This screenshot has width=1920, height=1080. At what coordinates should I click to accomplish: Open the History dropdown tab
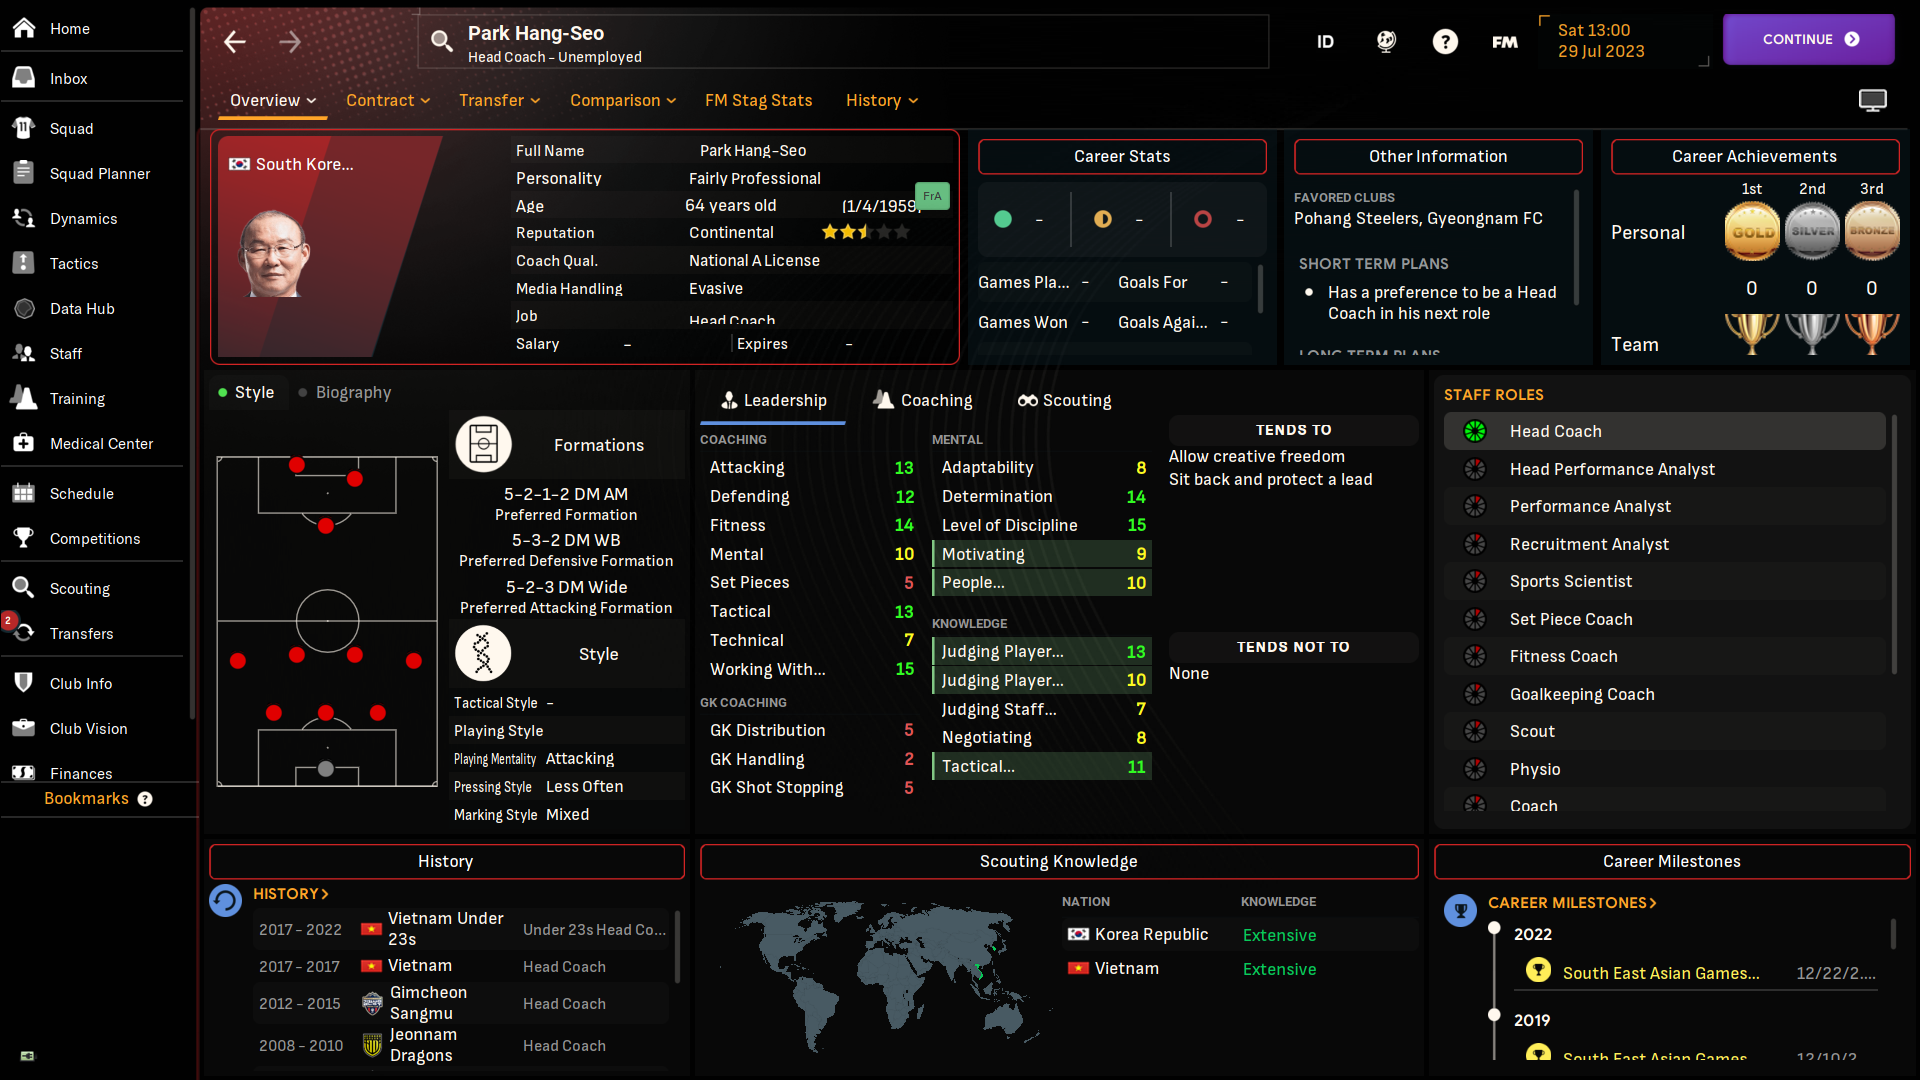pos(881,100)
